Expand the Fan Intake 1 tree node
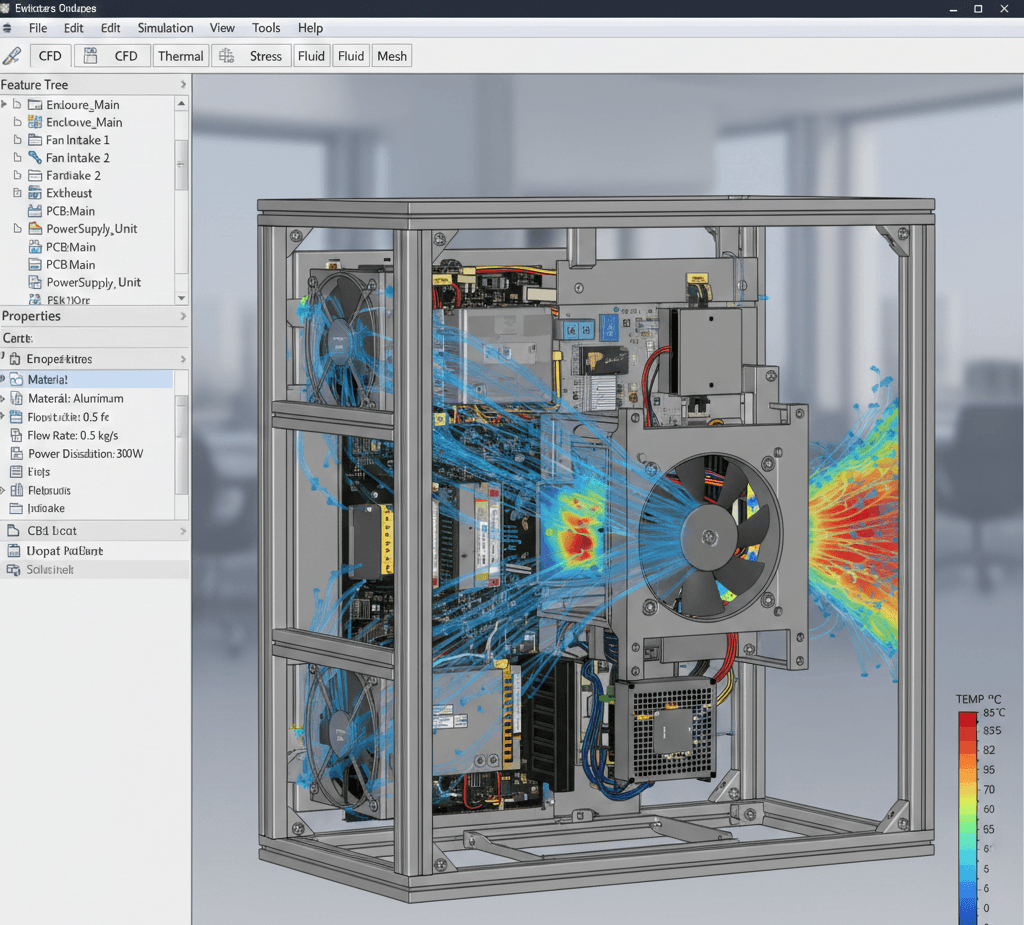Image resolution: width=1024 pixels, height=925 pixels. tap(17, 140)
